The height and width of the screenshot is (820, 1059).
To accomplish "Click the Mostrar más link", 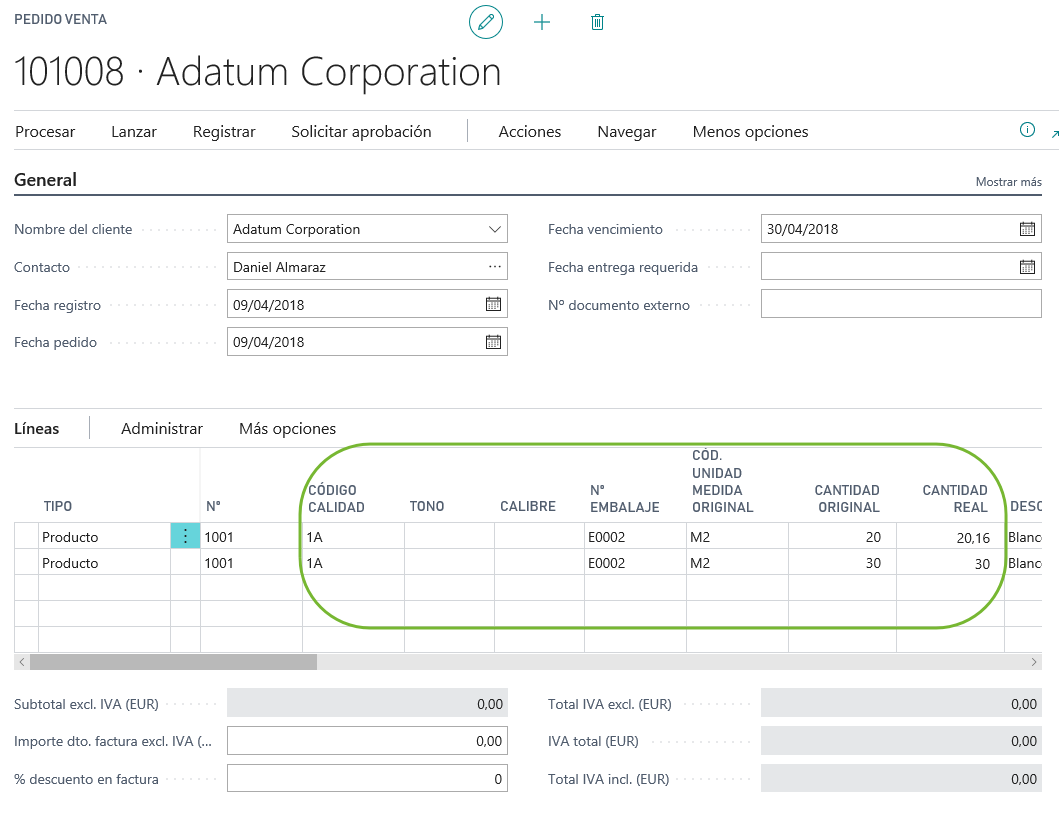I will pyautogui.click(x=1008, y=182).
